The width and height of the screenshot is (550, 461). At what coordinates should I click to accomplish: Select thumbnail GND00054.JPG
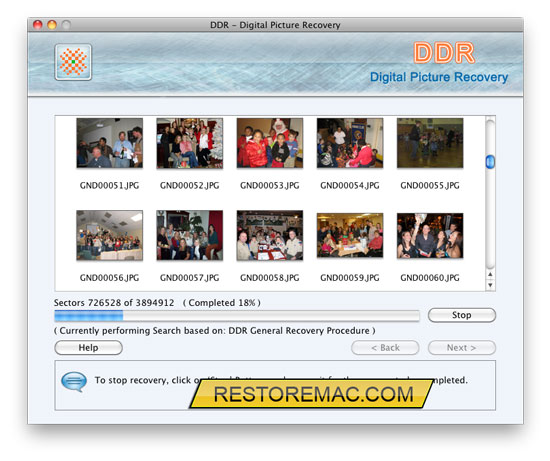[x=350, y=143]
